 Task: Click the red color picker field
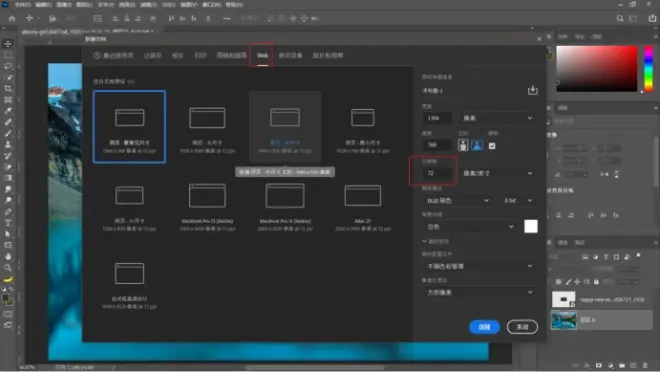(x=597, y=69)
